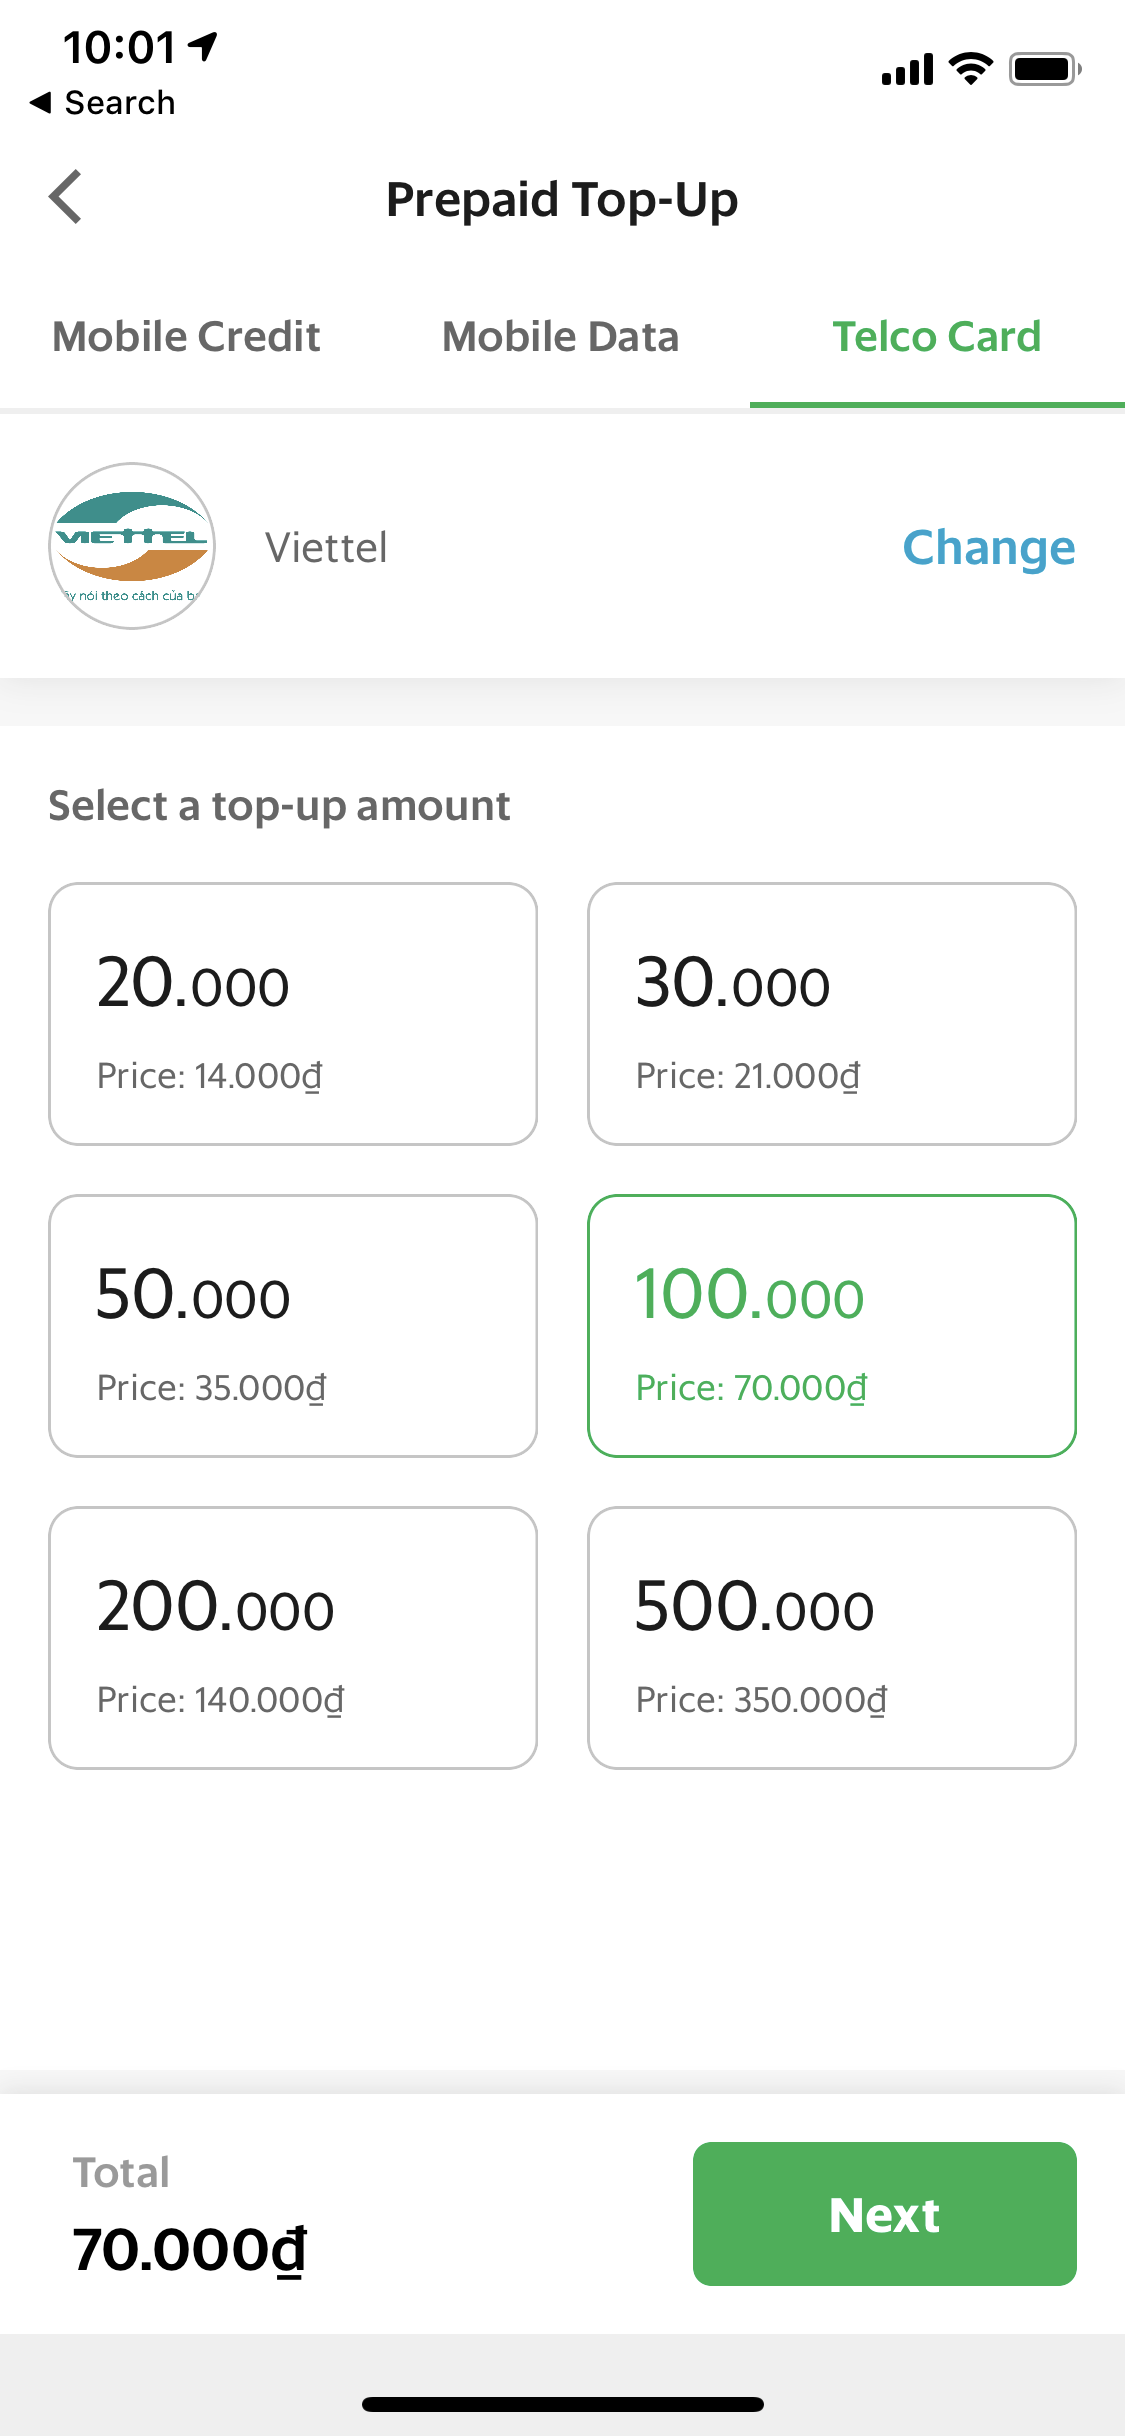This screenshot has width=1125, height=2436.
Task: Select the Telco Card tab
Action: pyautogui.click(x=937, y=337)
